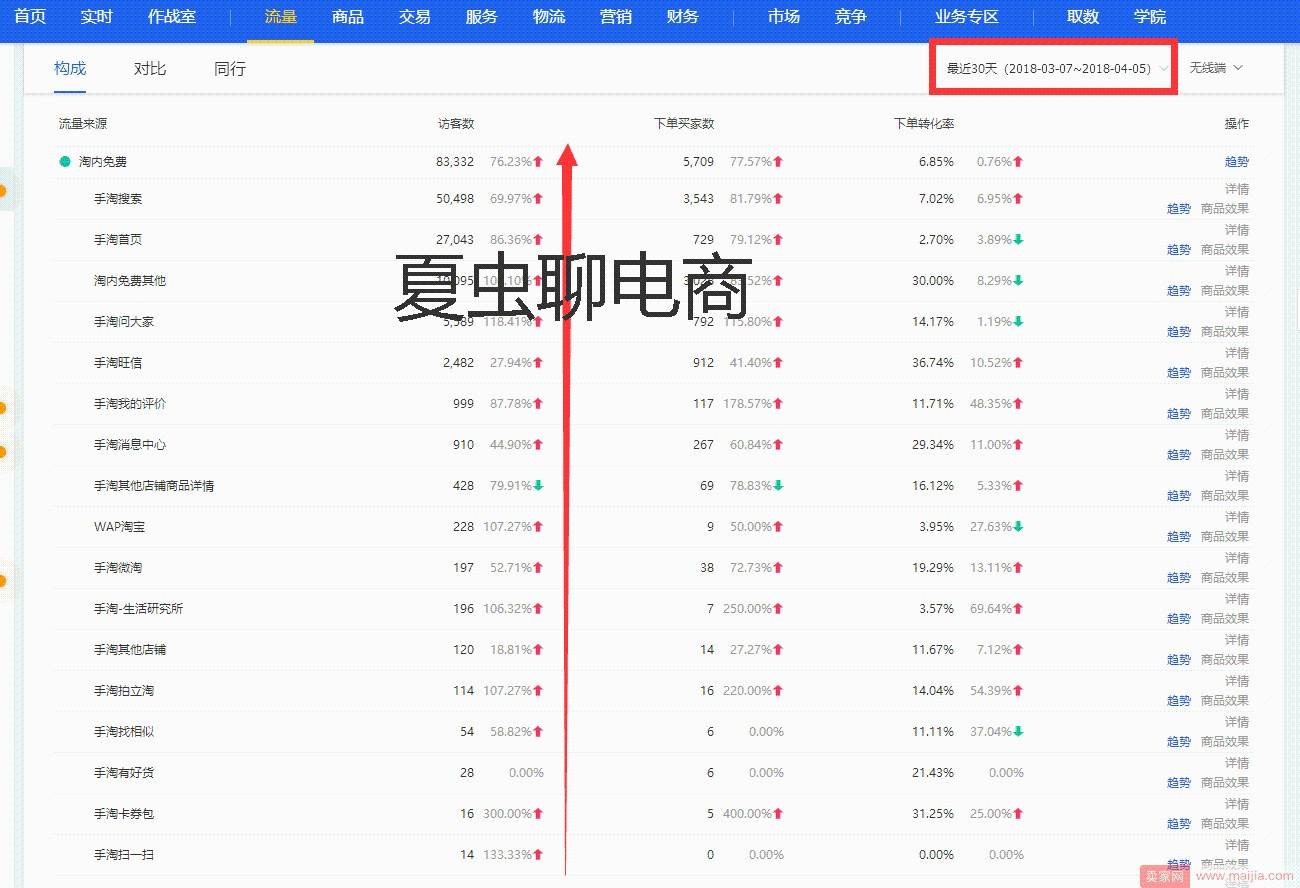
Task: Click the green dot beside 淘内免费
Action: (65, 161)
